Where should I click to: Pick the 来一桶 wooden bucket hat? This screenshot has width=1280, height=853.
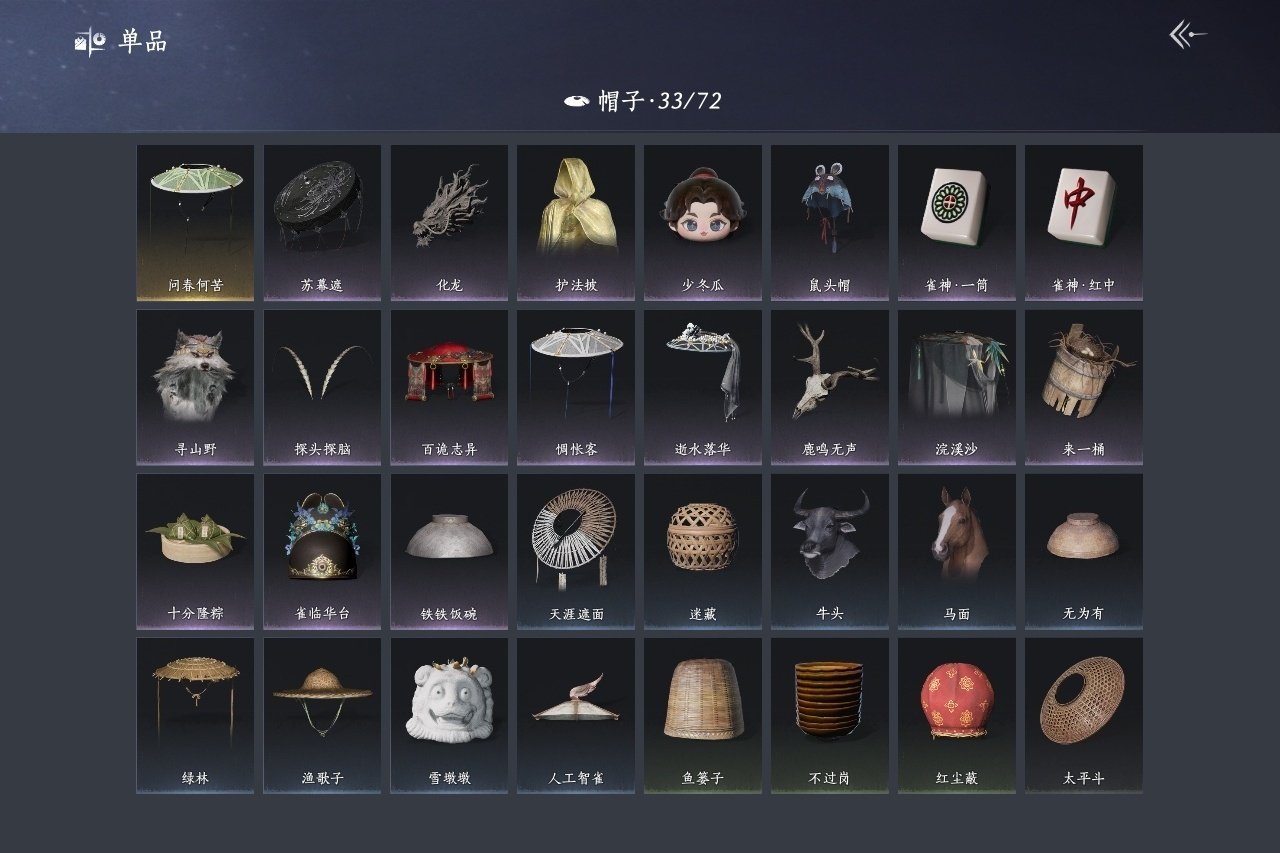coord(1084,387)
